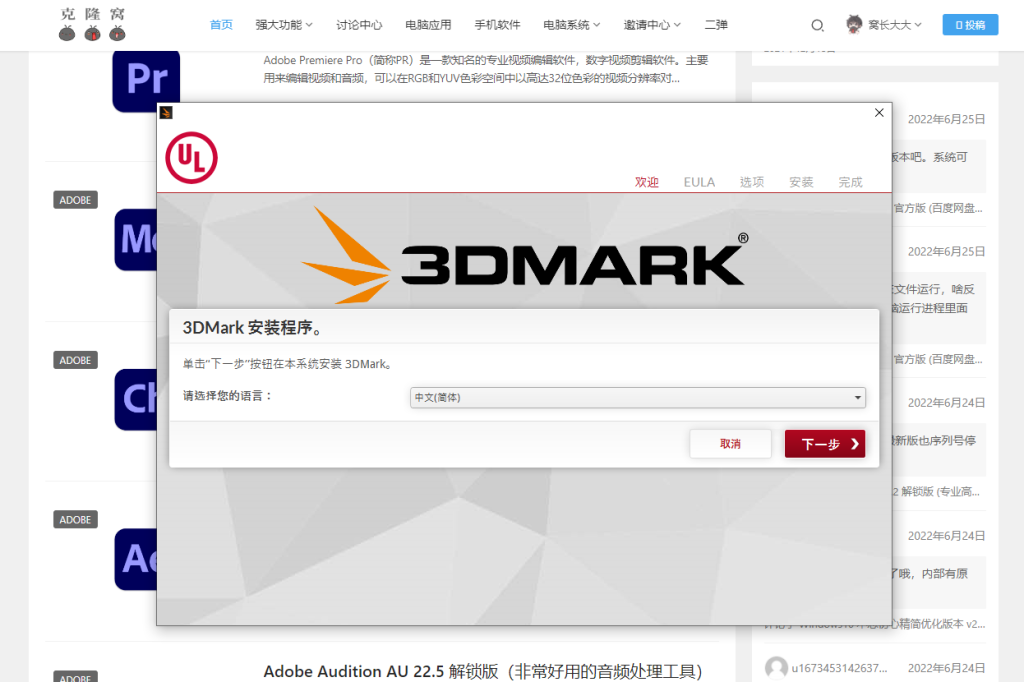Expand the 强大功能 navigation menu
This screenshot has height=682, width=1024.
[284, 25]
